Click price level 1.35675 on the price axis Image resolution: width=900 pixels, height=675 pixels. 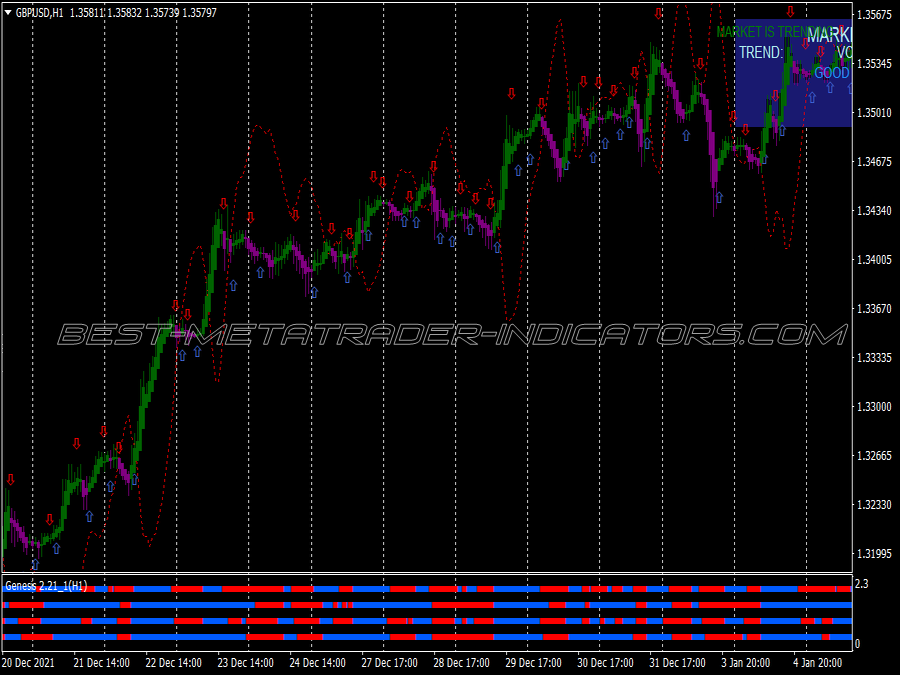coord(874,15)
